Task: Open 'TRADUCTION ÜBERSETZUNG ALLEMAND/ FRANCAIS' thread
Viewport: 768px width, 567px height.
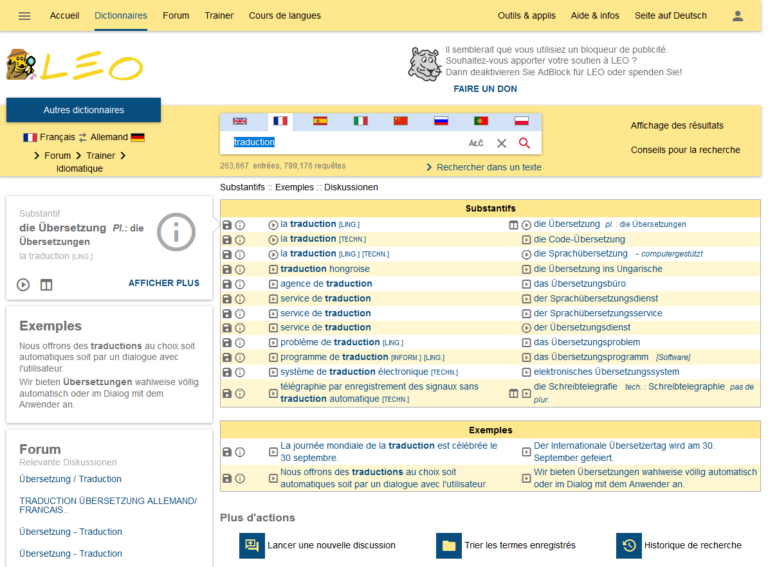Action: (108, 505)
